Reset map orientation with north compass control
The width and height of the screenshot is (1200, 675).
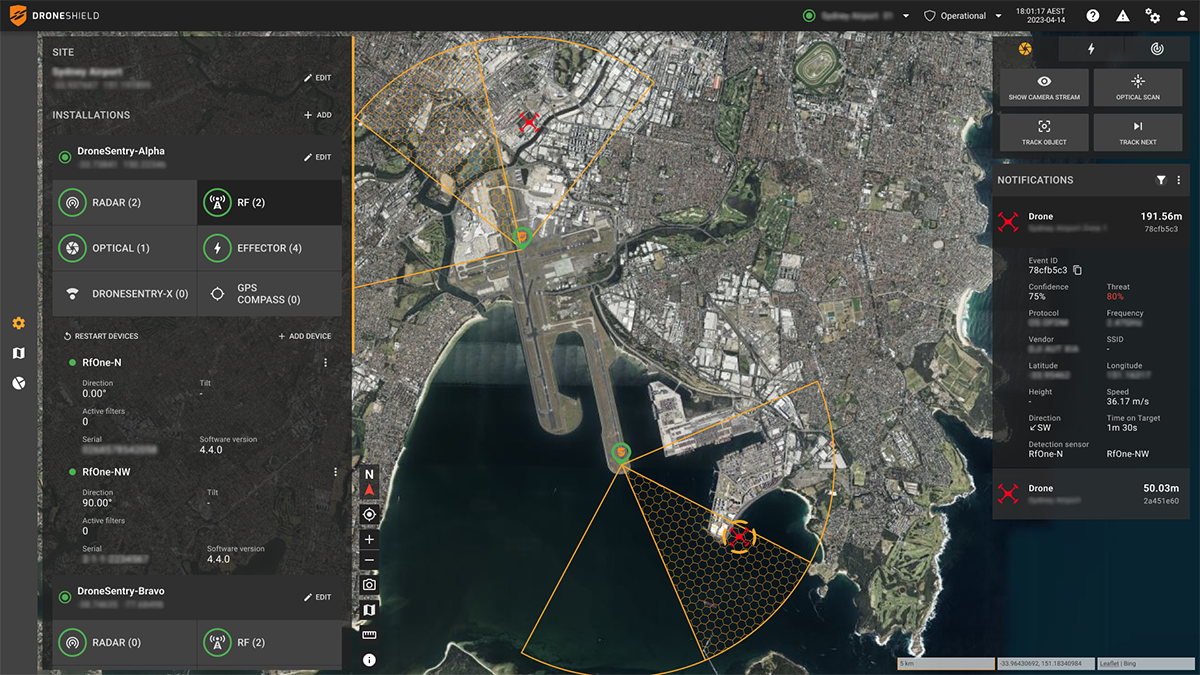point(369,482)
